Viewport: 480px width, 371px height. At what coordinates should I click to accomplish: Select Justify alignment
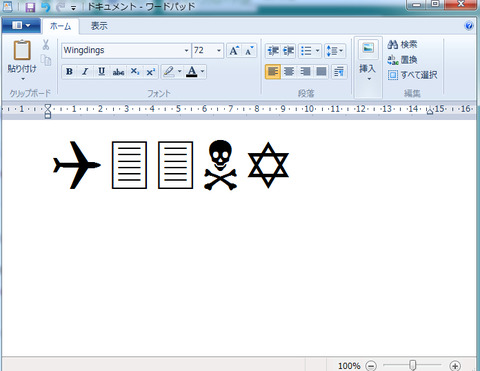coord(321,71)
